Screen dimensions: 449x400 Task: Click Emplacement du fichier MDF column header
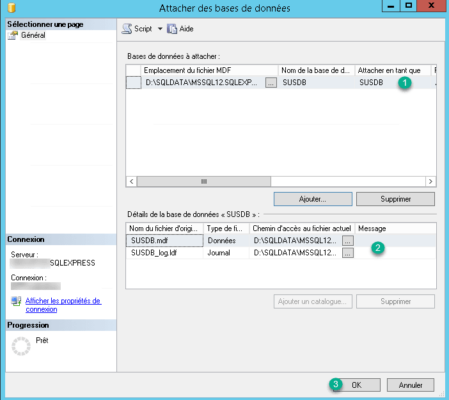coord(210,70)
